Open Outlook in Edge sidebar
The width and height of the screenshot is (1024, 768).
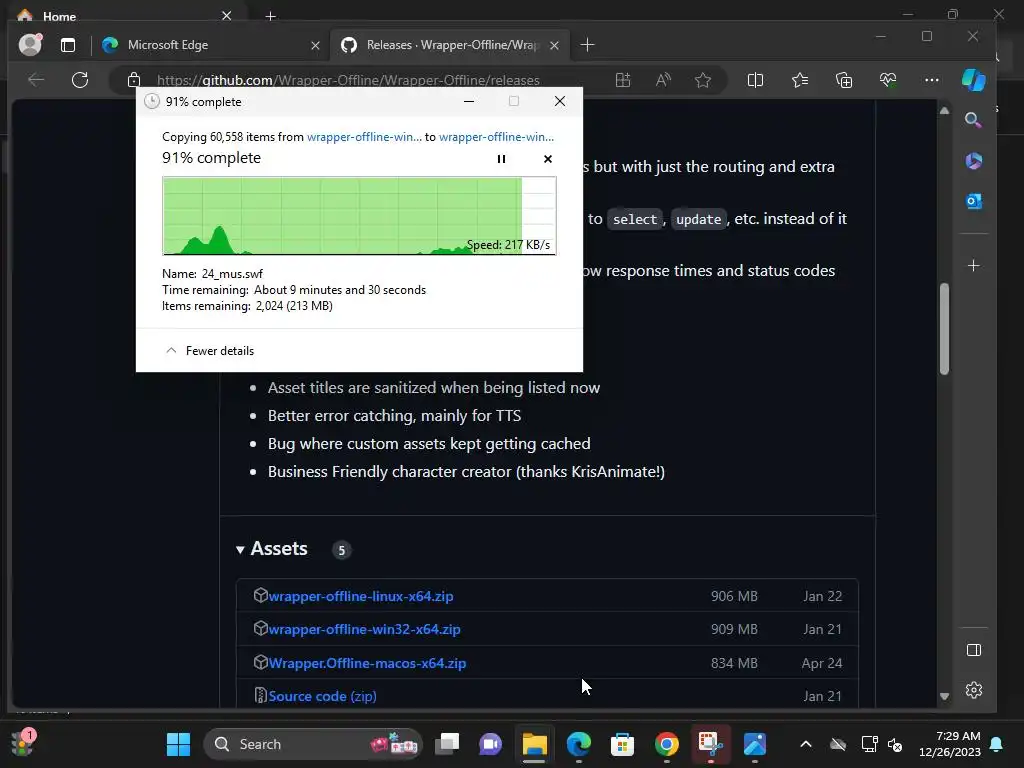(x=973, y=201)
